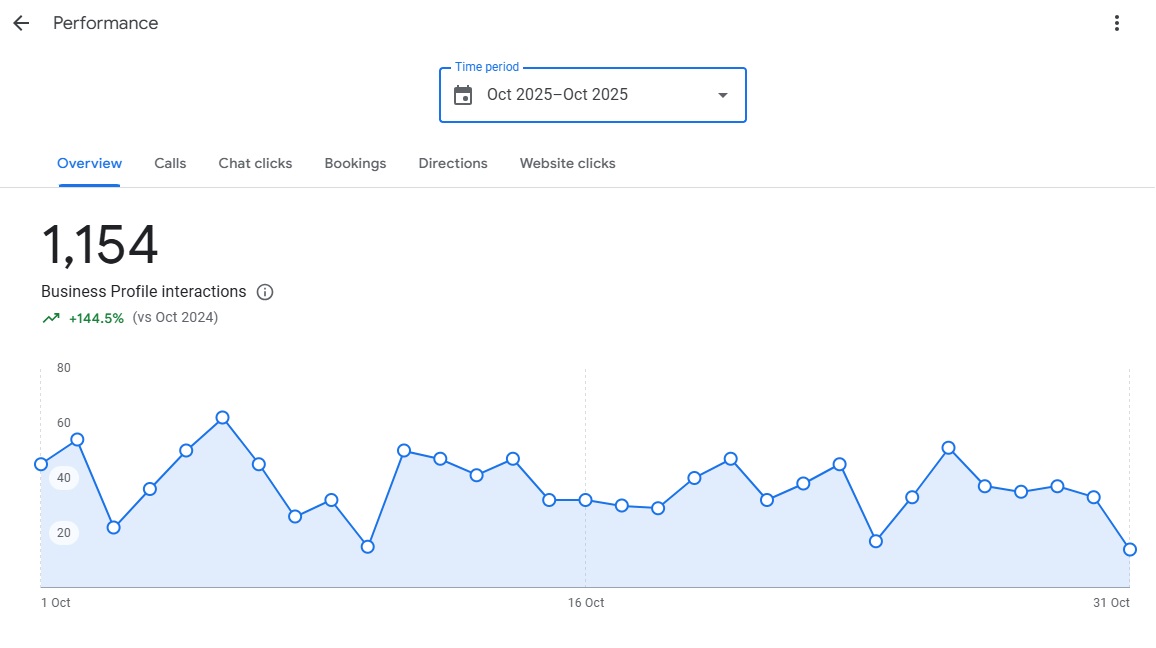The height and width of the screenshot is (648, 1156).
Task: Click the 16 Oct axis label
Action: pos(586,603)
